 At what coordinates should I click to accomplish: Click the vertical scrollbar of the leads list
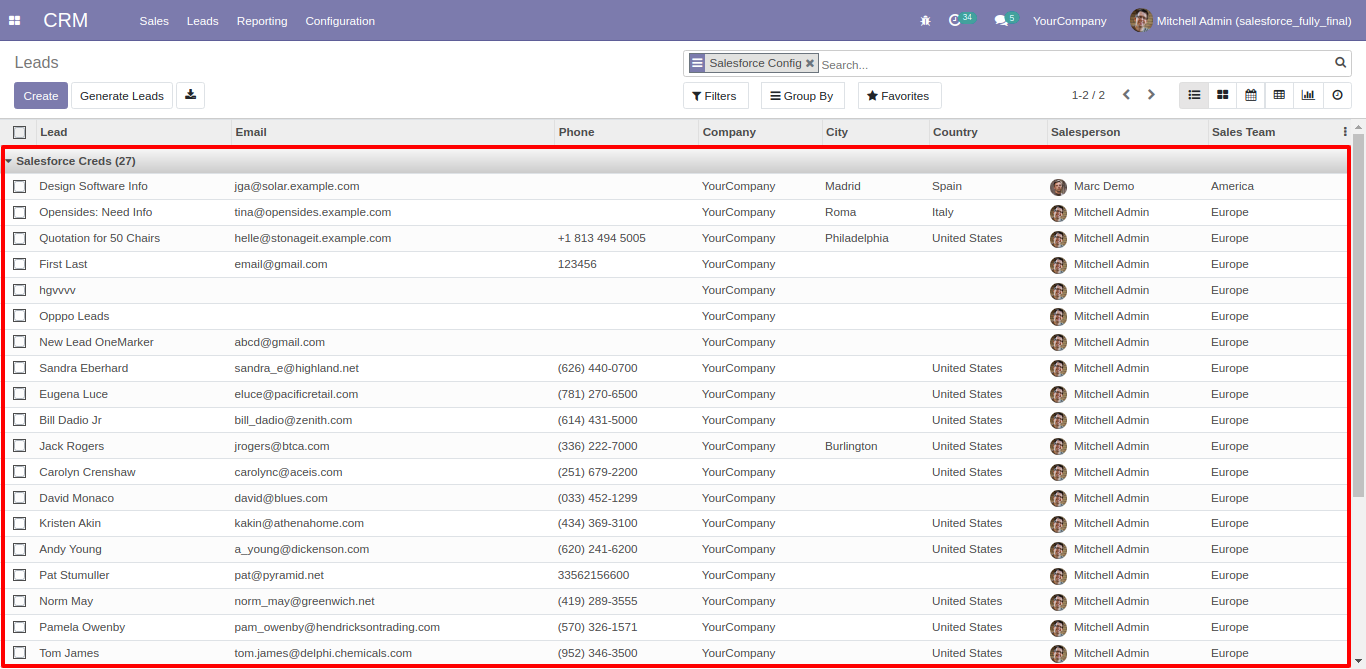pos(1358,315)
